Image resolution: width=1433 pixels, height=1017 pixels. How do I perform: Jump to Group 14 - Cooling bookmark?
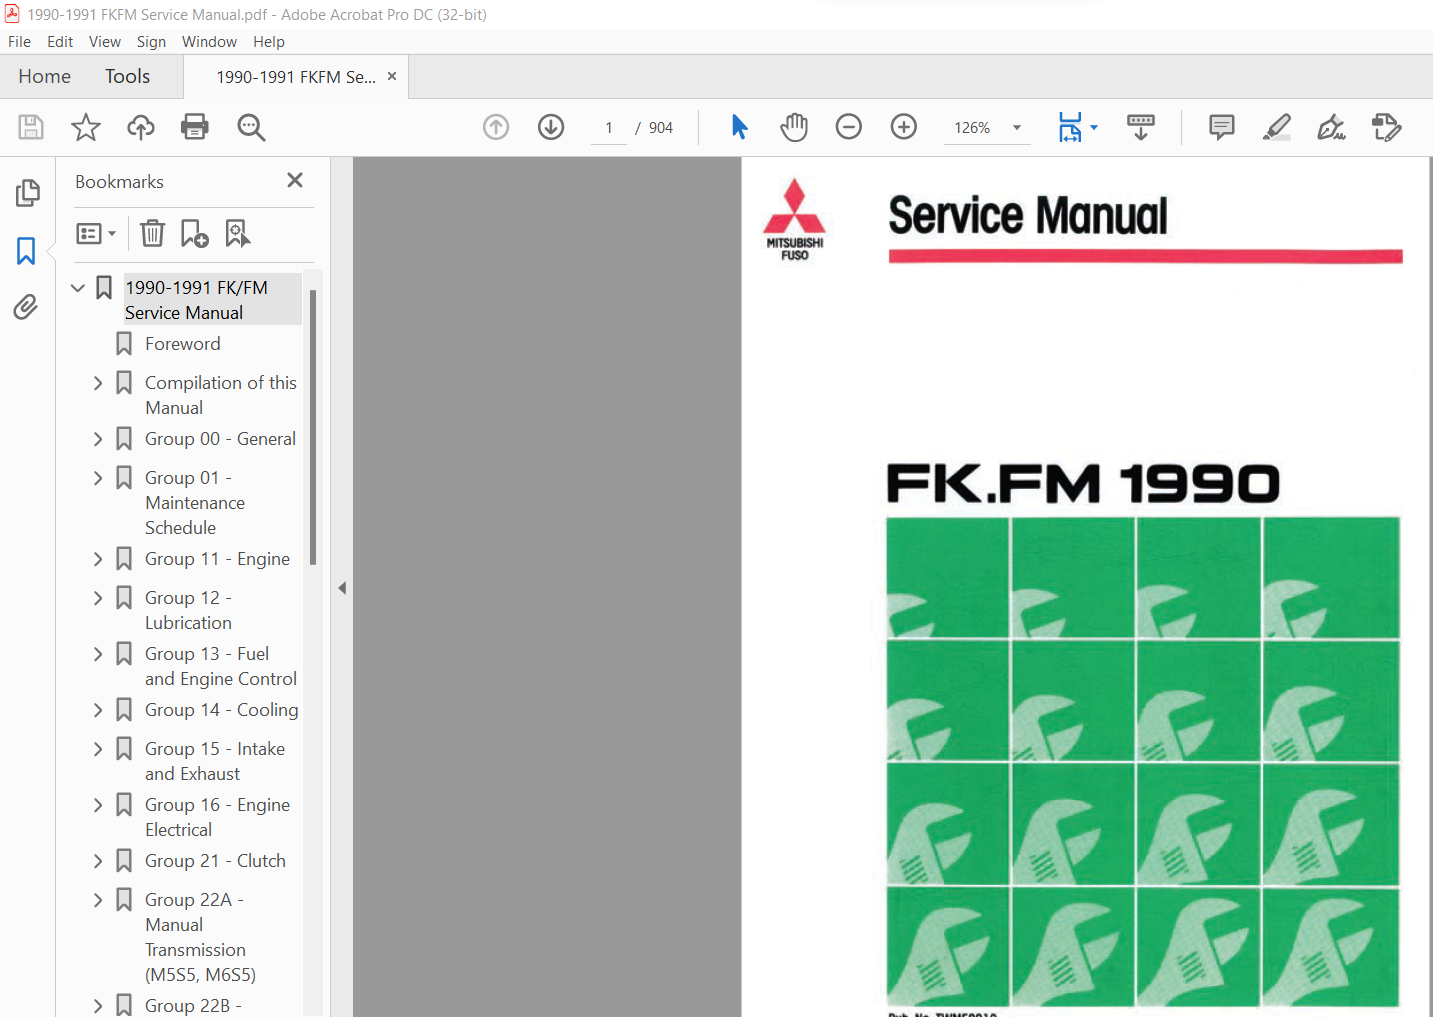[x=221, y=710]
